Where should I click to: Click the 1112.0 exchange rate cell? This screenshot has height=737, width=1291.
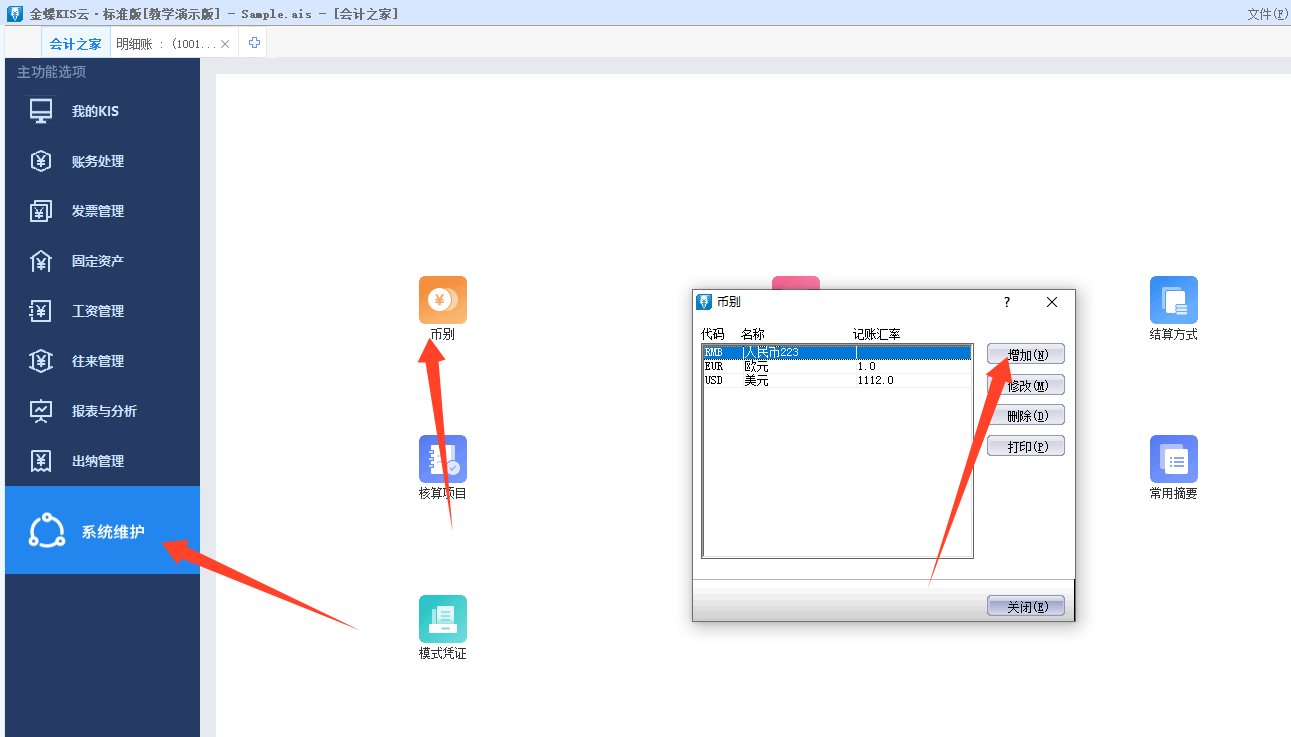pos(876,380)
